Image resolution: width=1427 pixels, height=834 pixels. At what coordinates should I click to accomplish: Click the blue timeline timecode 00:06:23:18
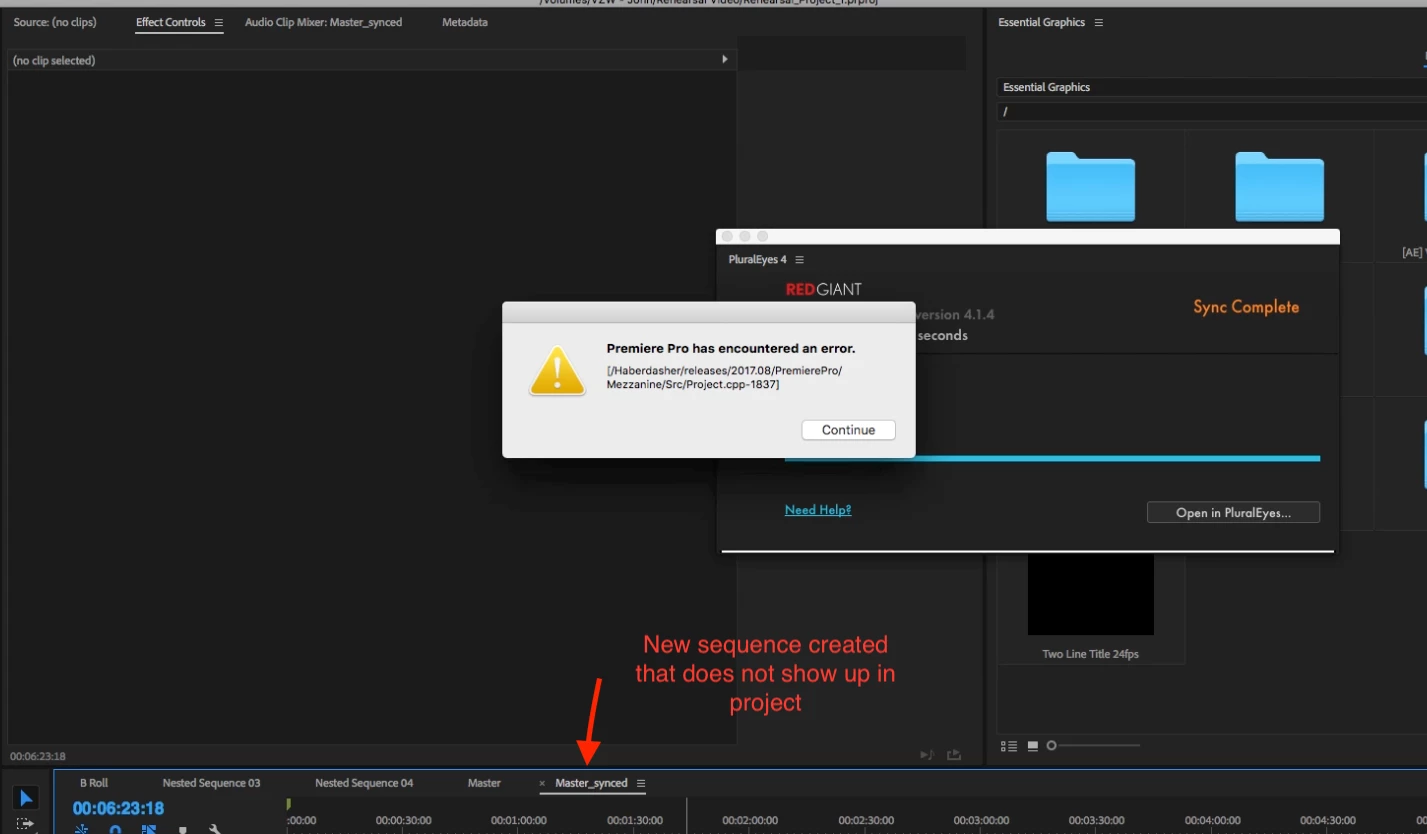pyautogui.click(x=118, y=808)
